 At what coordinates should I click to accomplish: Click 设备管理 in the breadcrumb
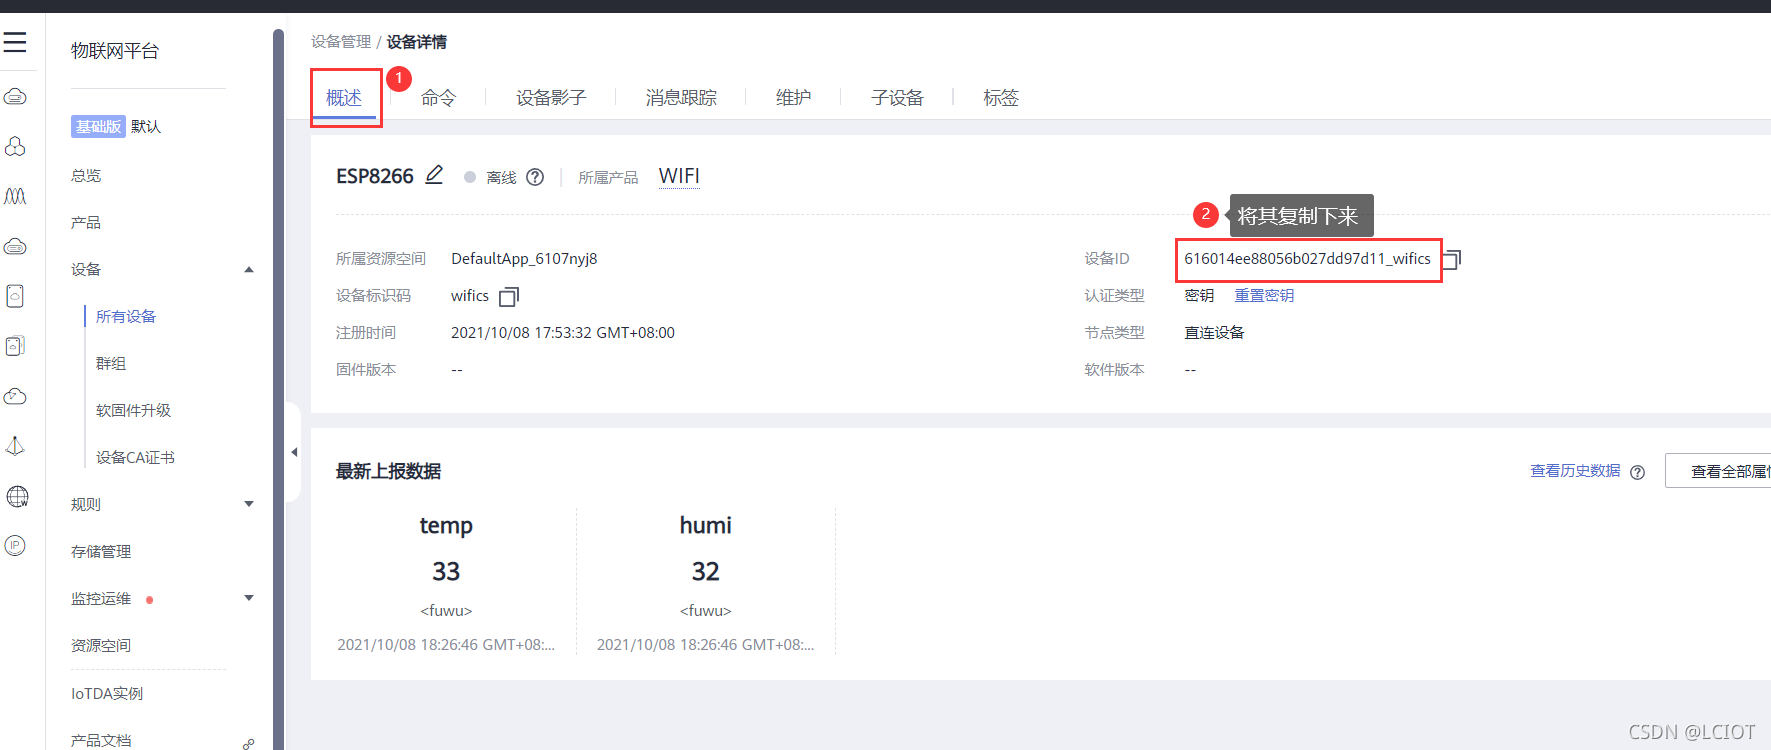(341, 41)
